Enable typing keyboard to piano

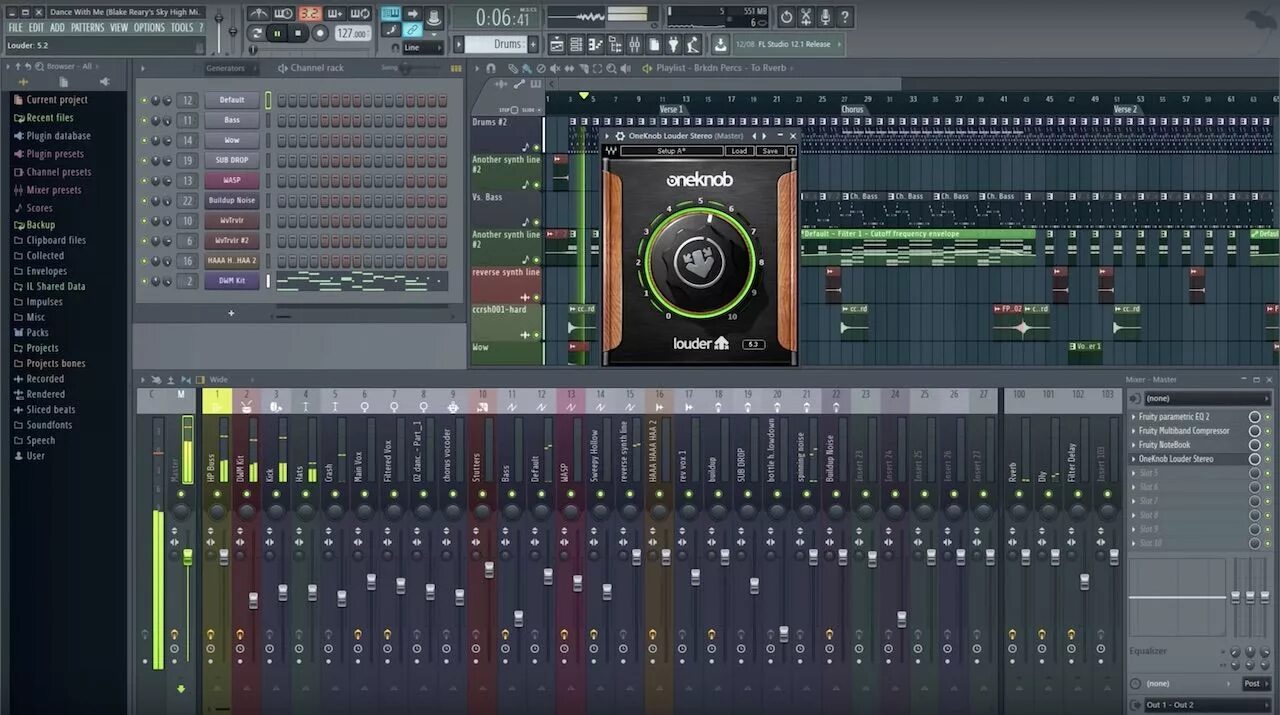[390, 13]
